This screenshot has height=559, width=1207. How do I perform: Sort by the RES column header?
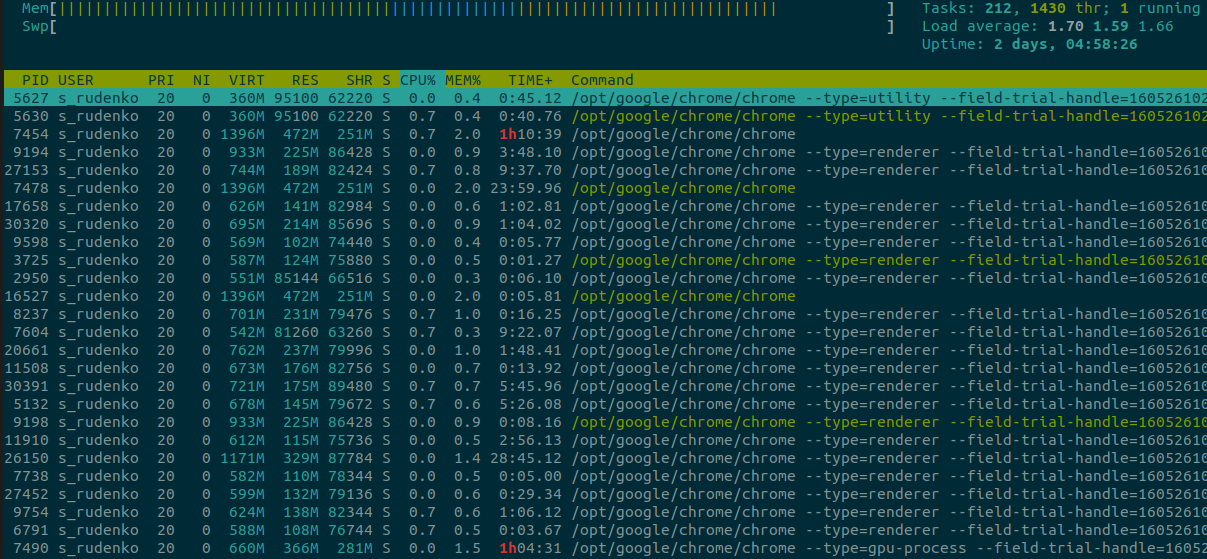point(305,80)
